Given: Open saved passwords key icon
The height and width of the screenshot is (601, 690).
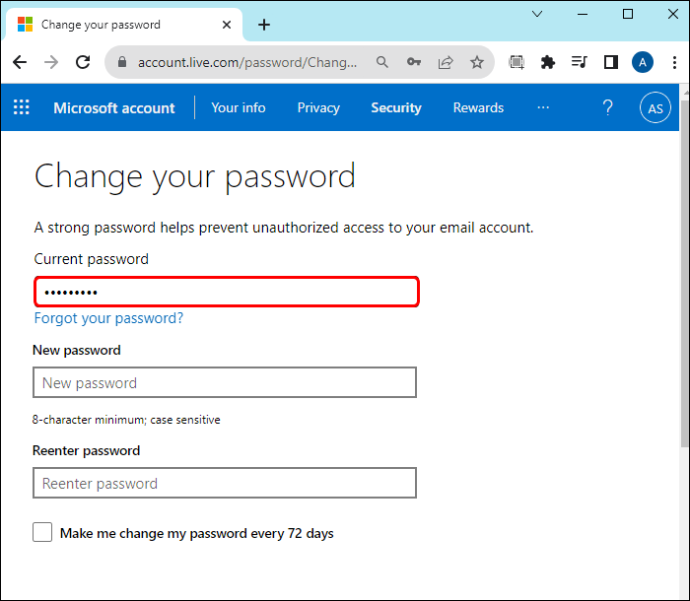Looking at the screenshot, I should [414, 62].
